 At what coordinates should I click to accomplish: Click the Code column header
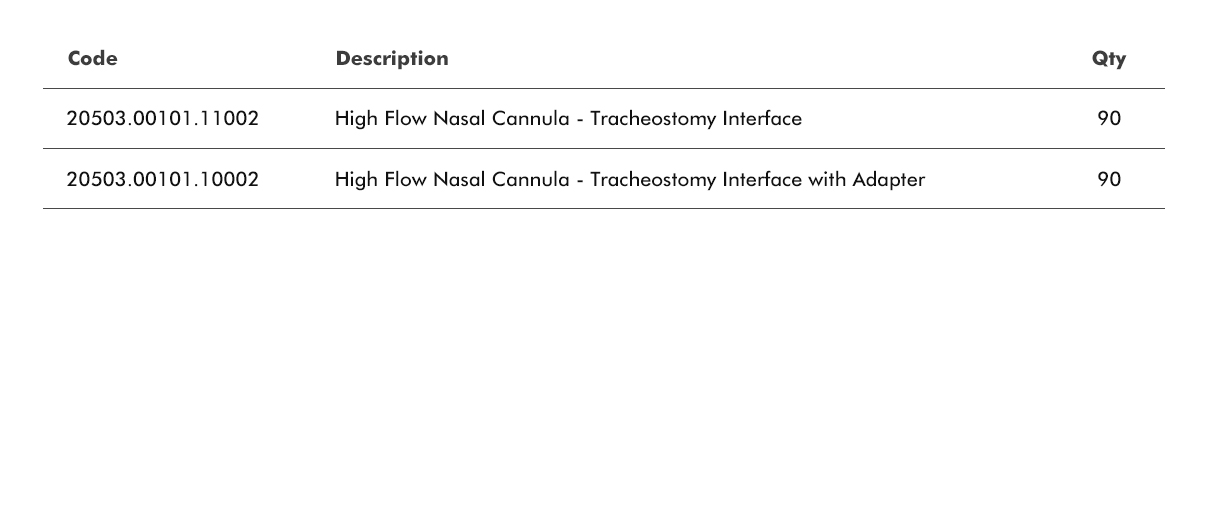(x=93, y=59)
